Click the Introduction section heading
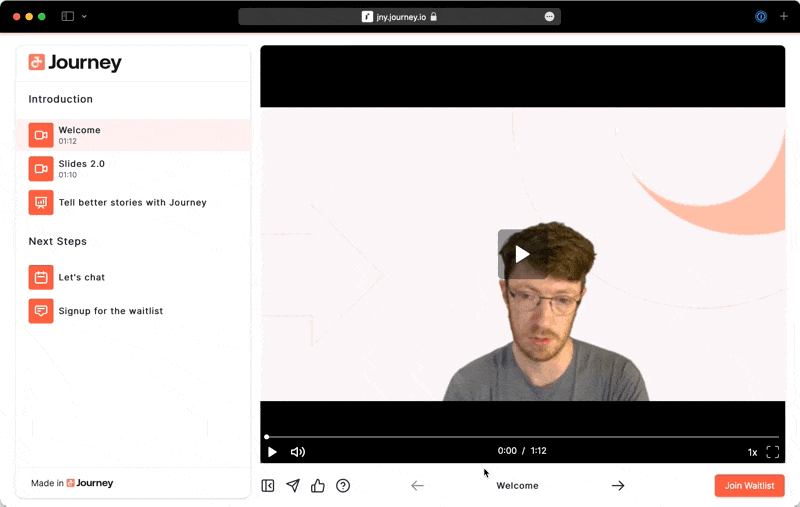Screen dimensions: 800x507 [x=61, y=99]
